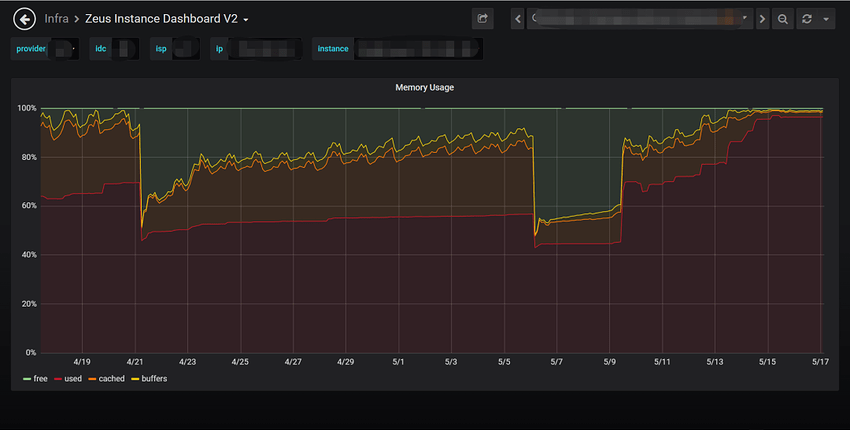Click the 20% y-axis label

point(28,304)
